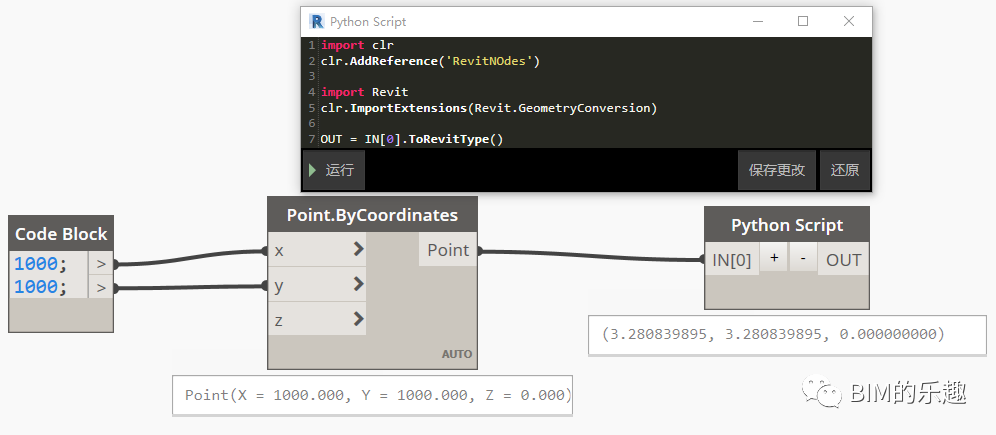Add an input port with the + button
The width and height of the screenshot is (996, 435).
pyautogui.click(x=774, y=258)
